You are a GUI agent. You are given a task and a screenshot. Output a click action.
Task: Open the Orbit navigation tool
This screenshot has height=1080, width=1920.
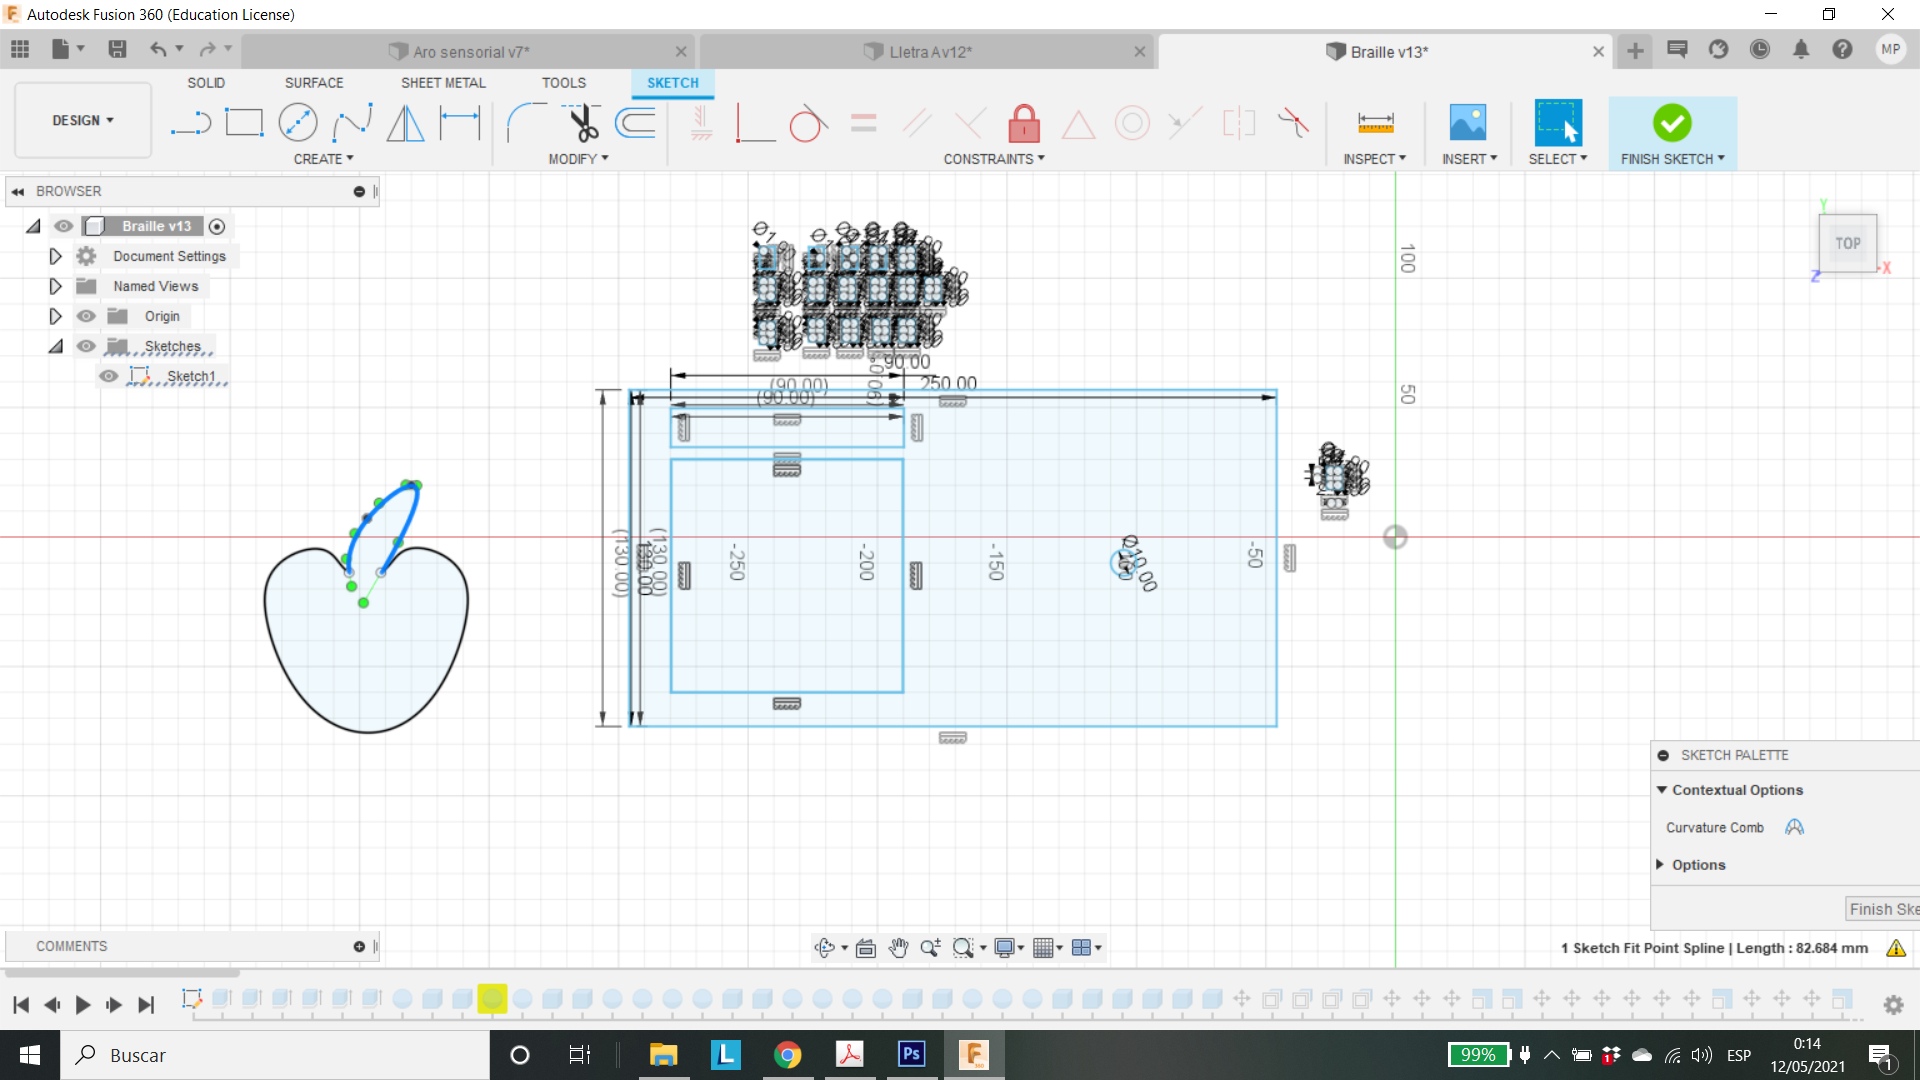(824, 948)
